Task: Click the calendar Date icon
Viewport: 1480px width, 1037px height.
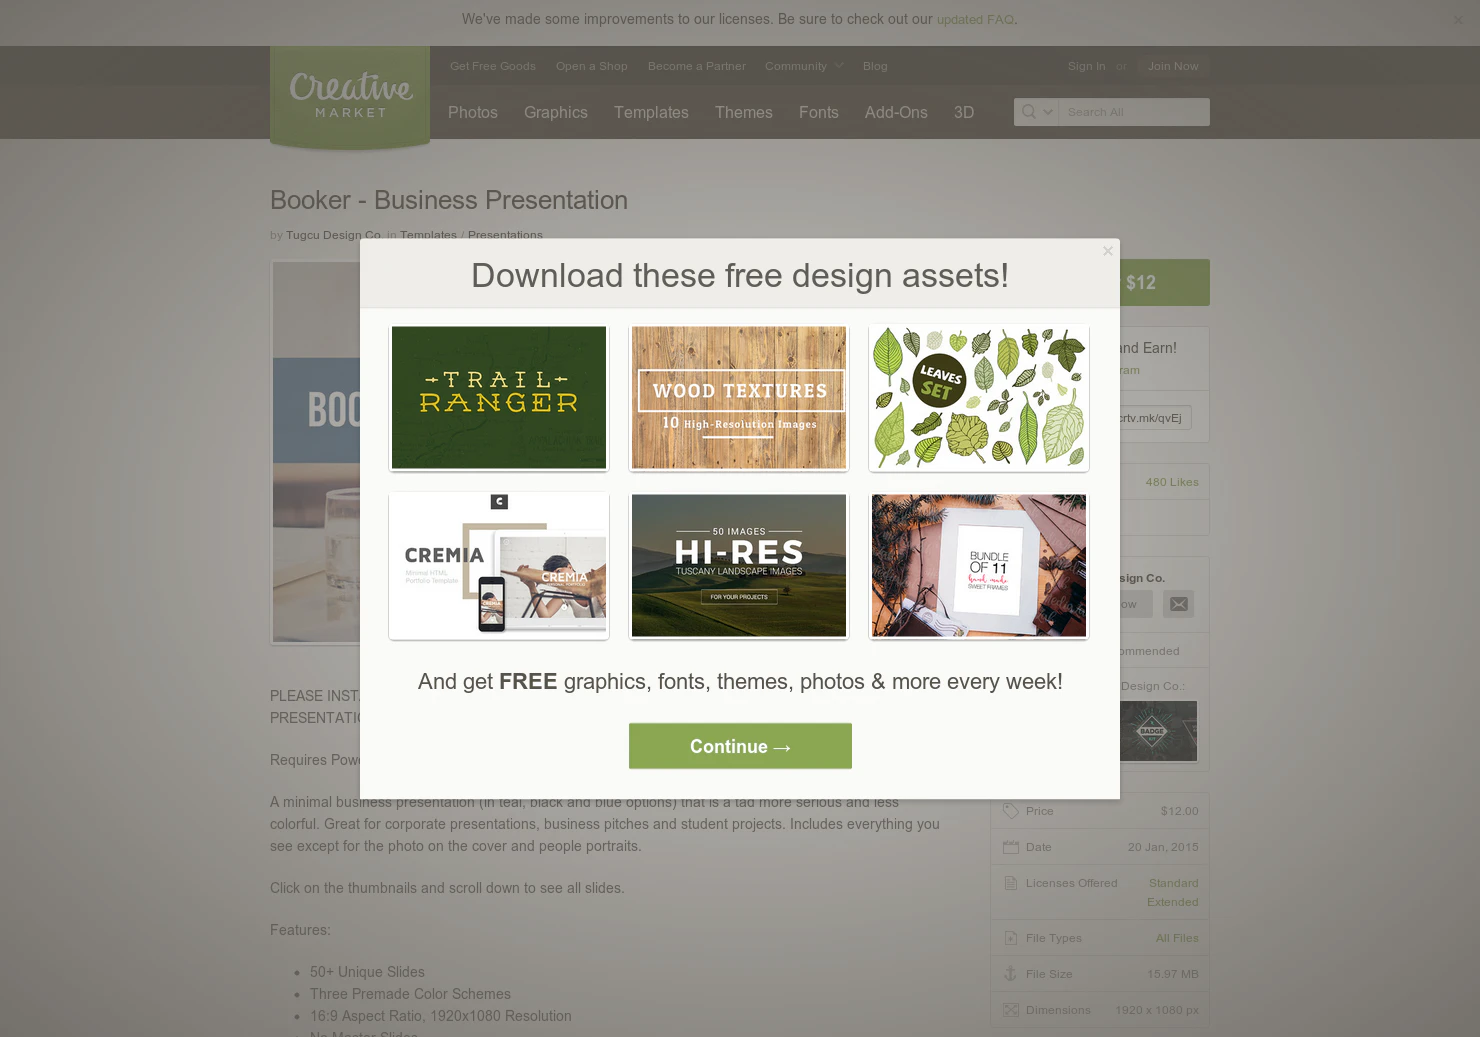Action: pos(1011,847)
